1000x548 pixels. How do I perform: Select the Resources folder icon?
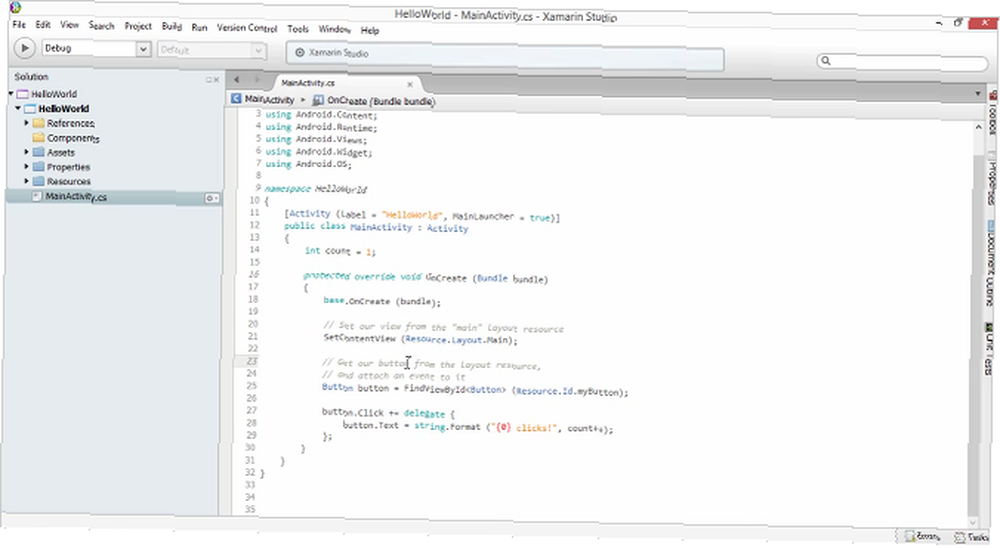(x=38, y=181)
